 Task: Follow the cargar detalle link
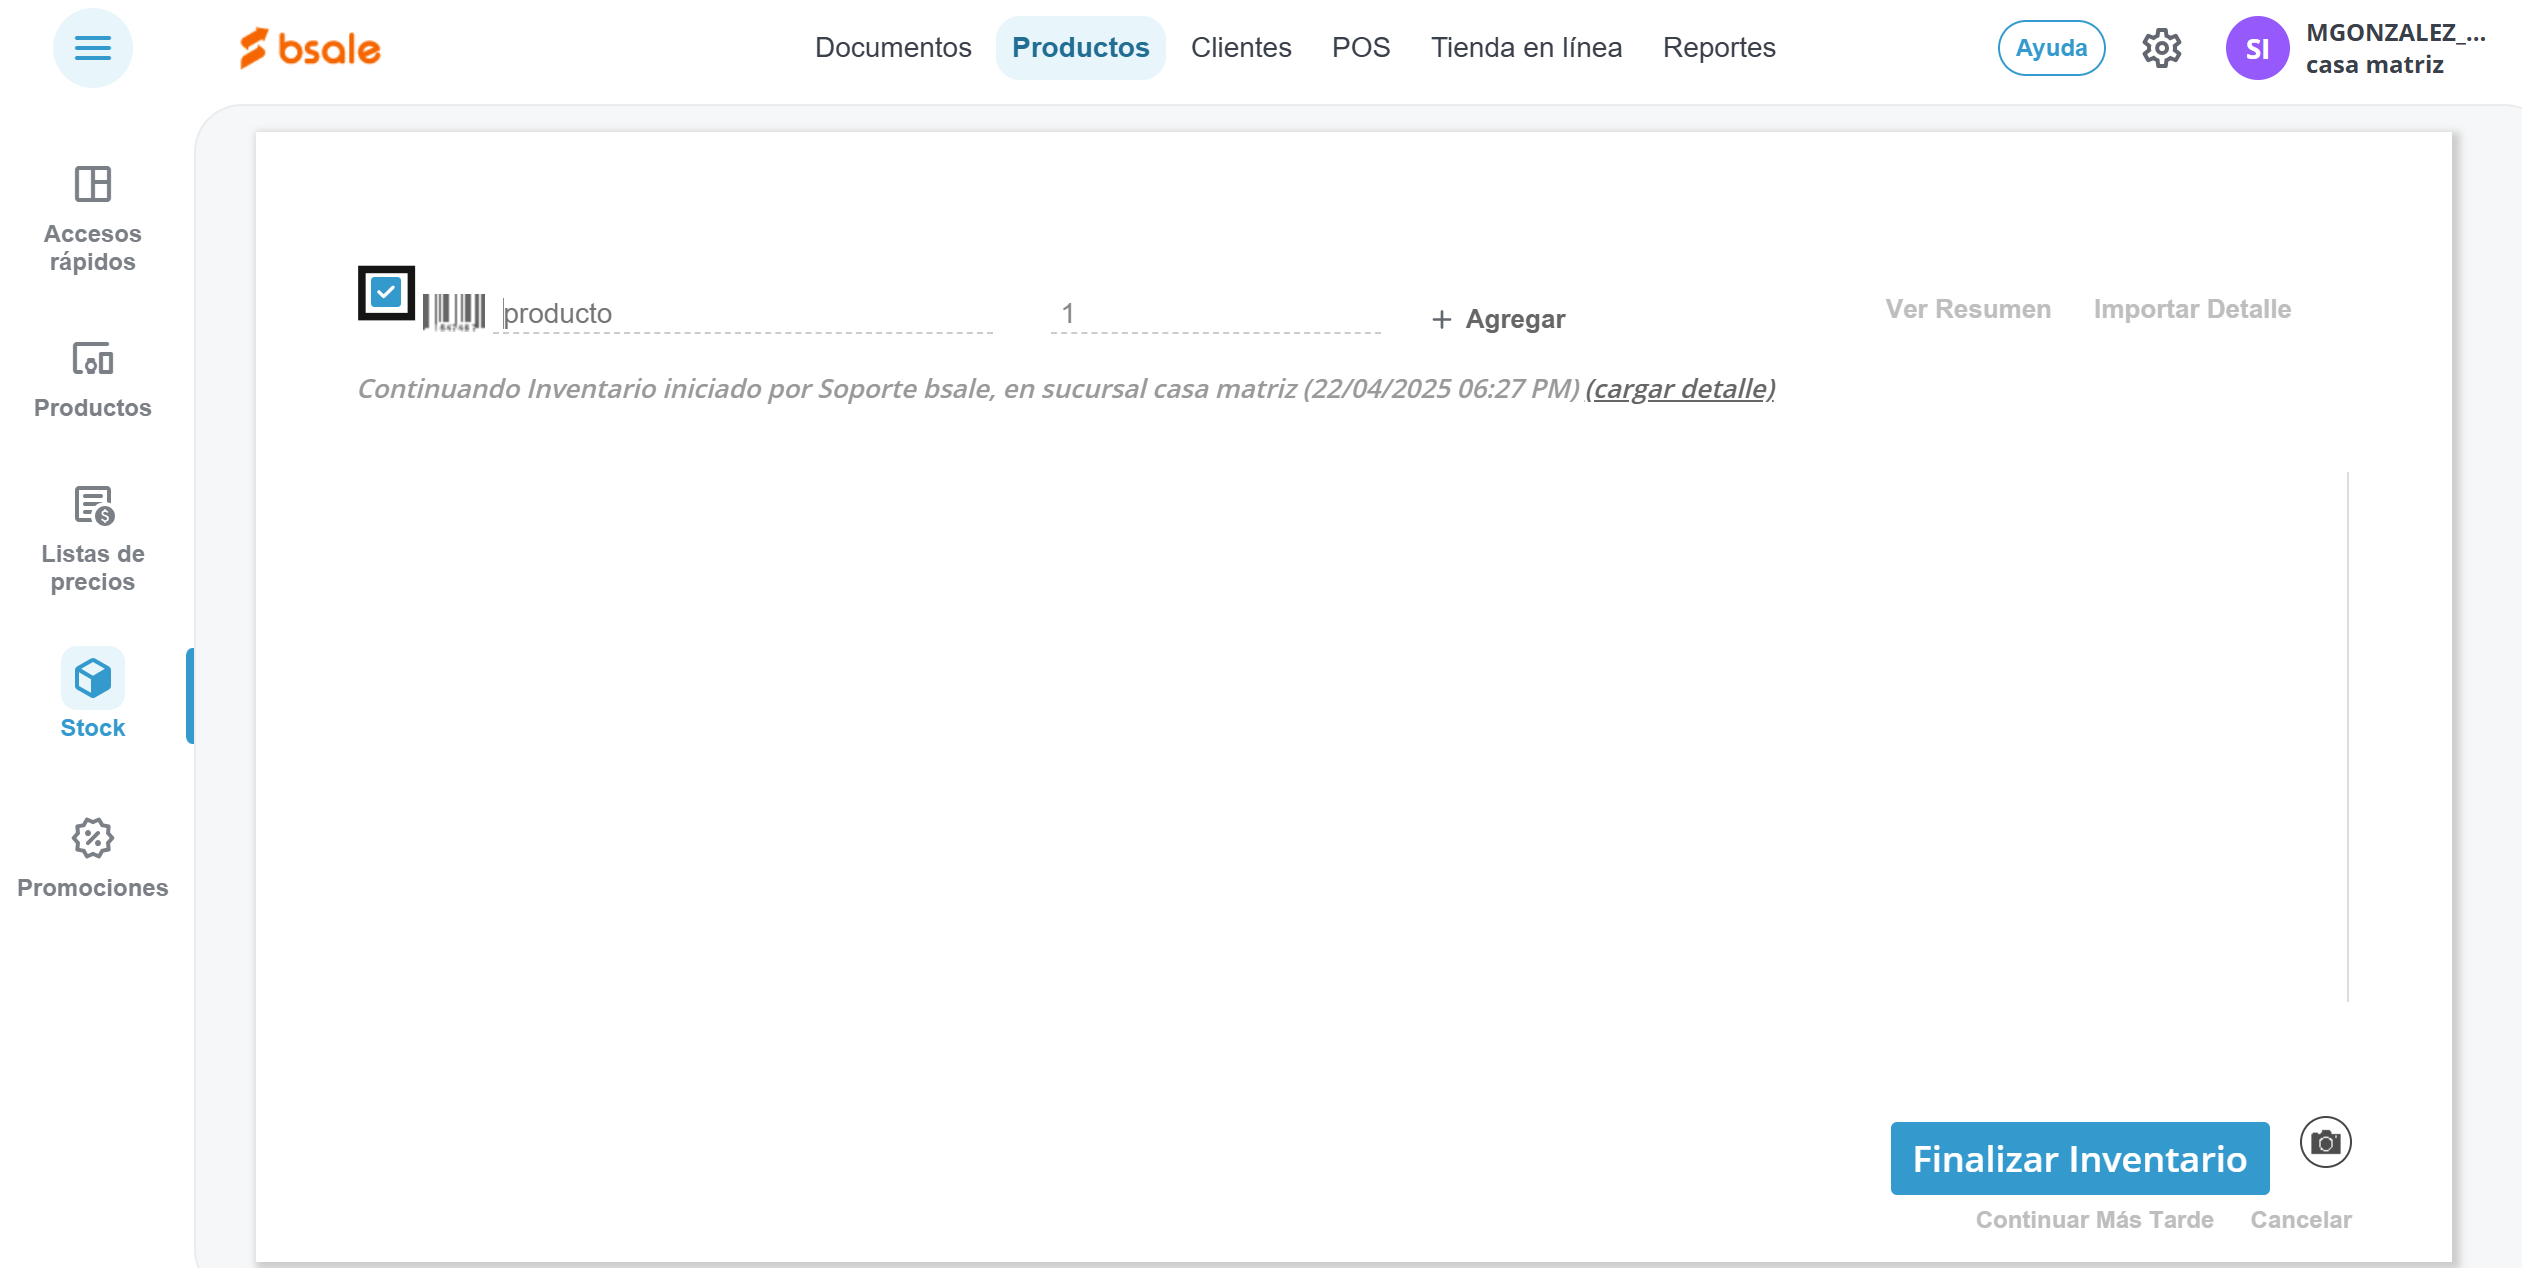1680,388
